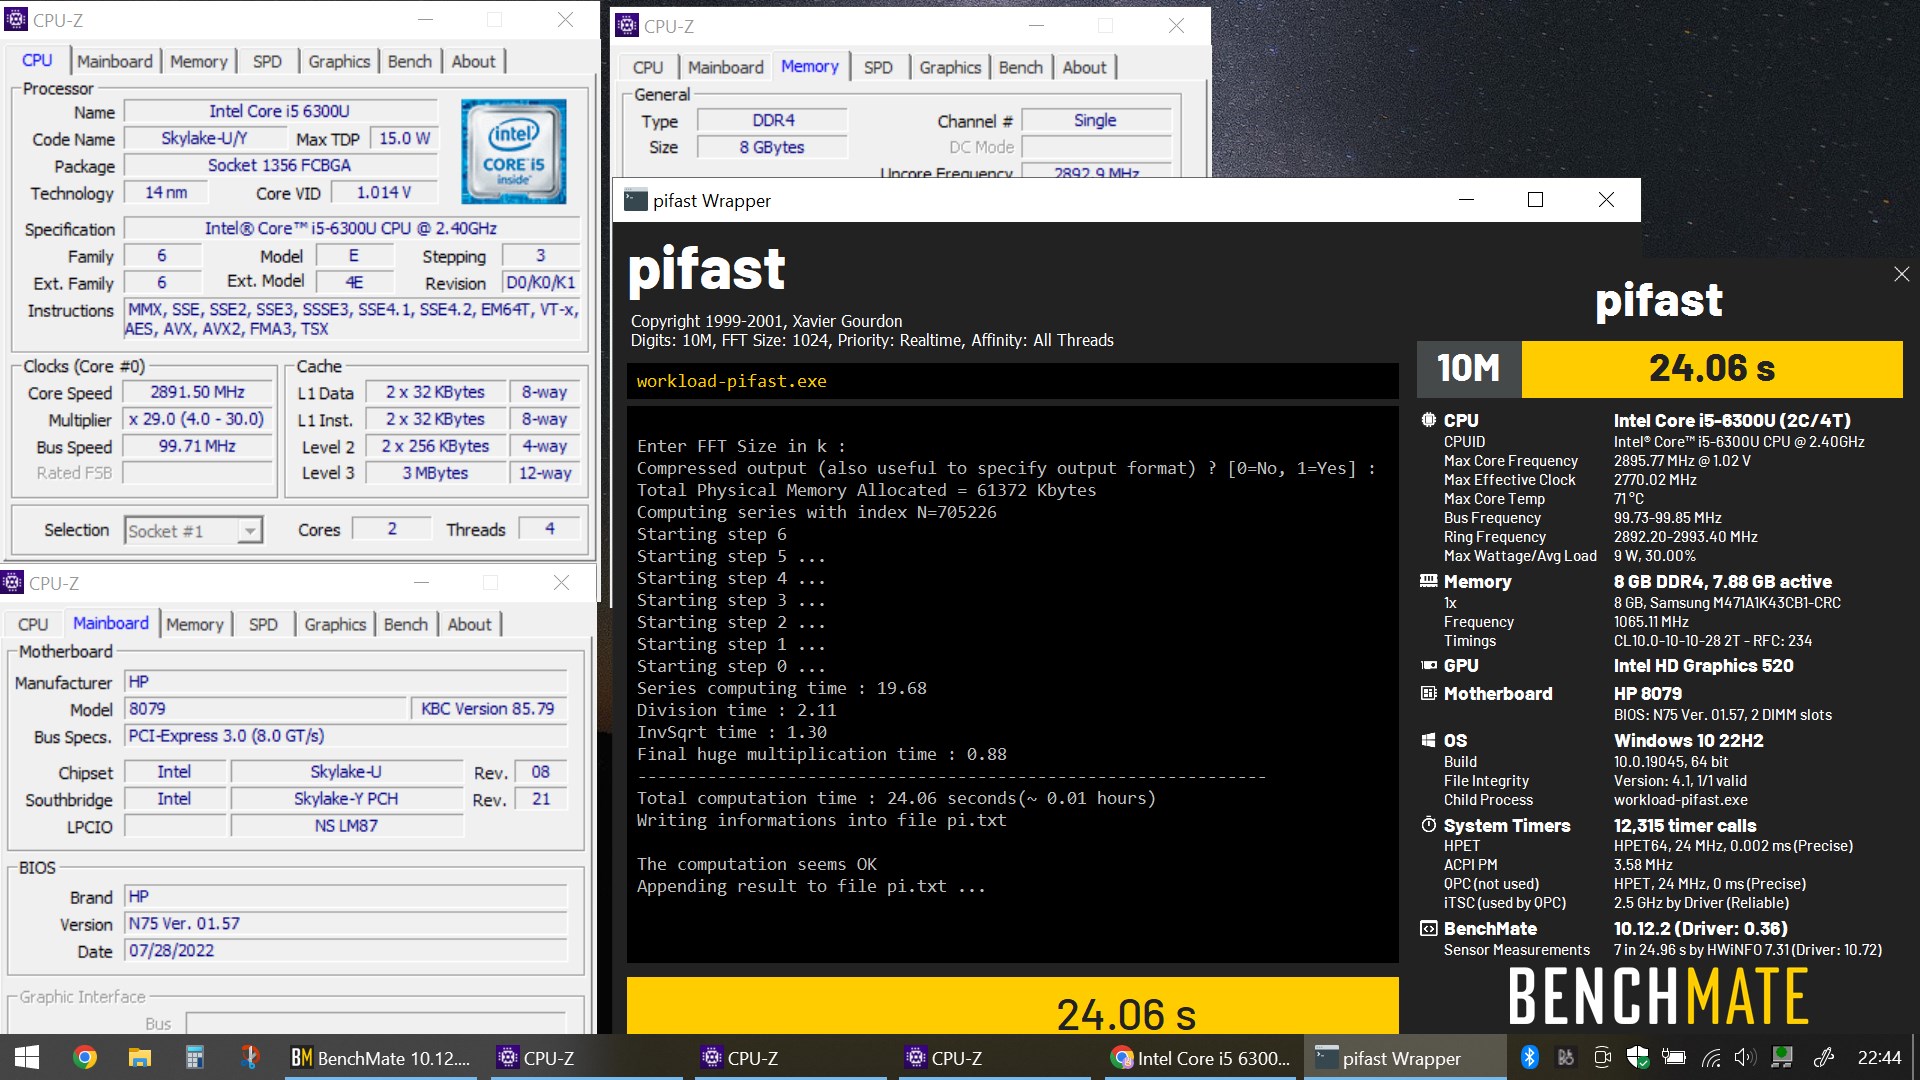Expand the Socket #1 selection dropdown
1920x1080 pixels.
(250, 530)
